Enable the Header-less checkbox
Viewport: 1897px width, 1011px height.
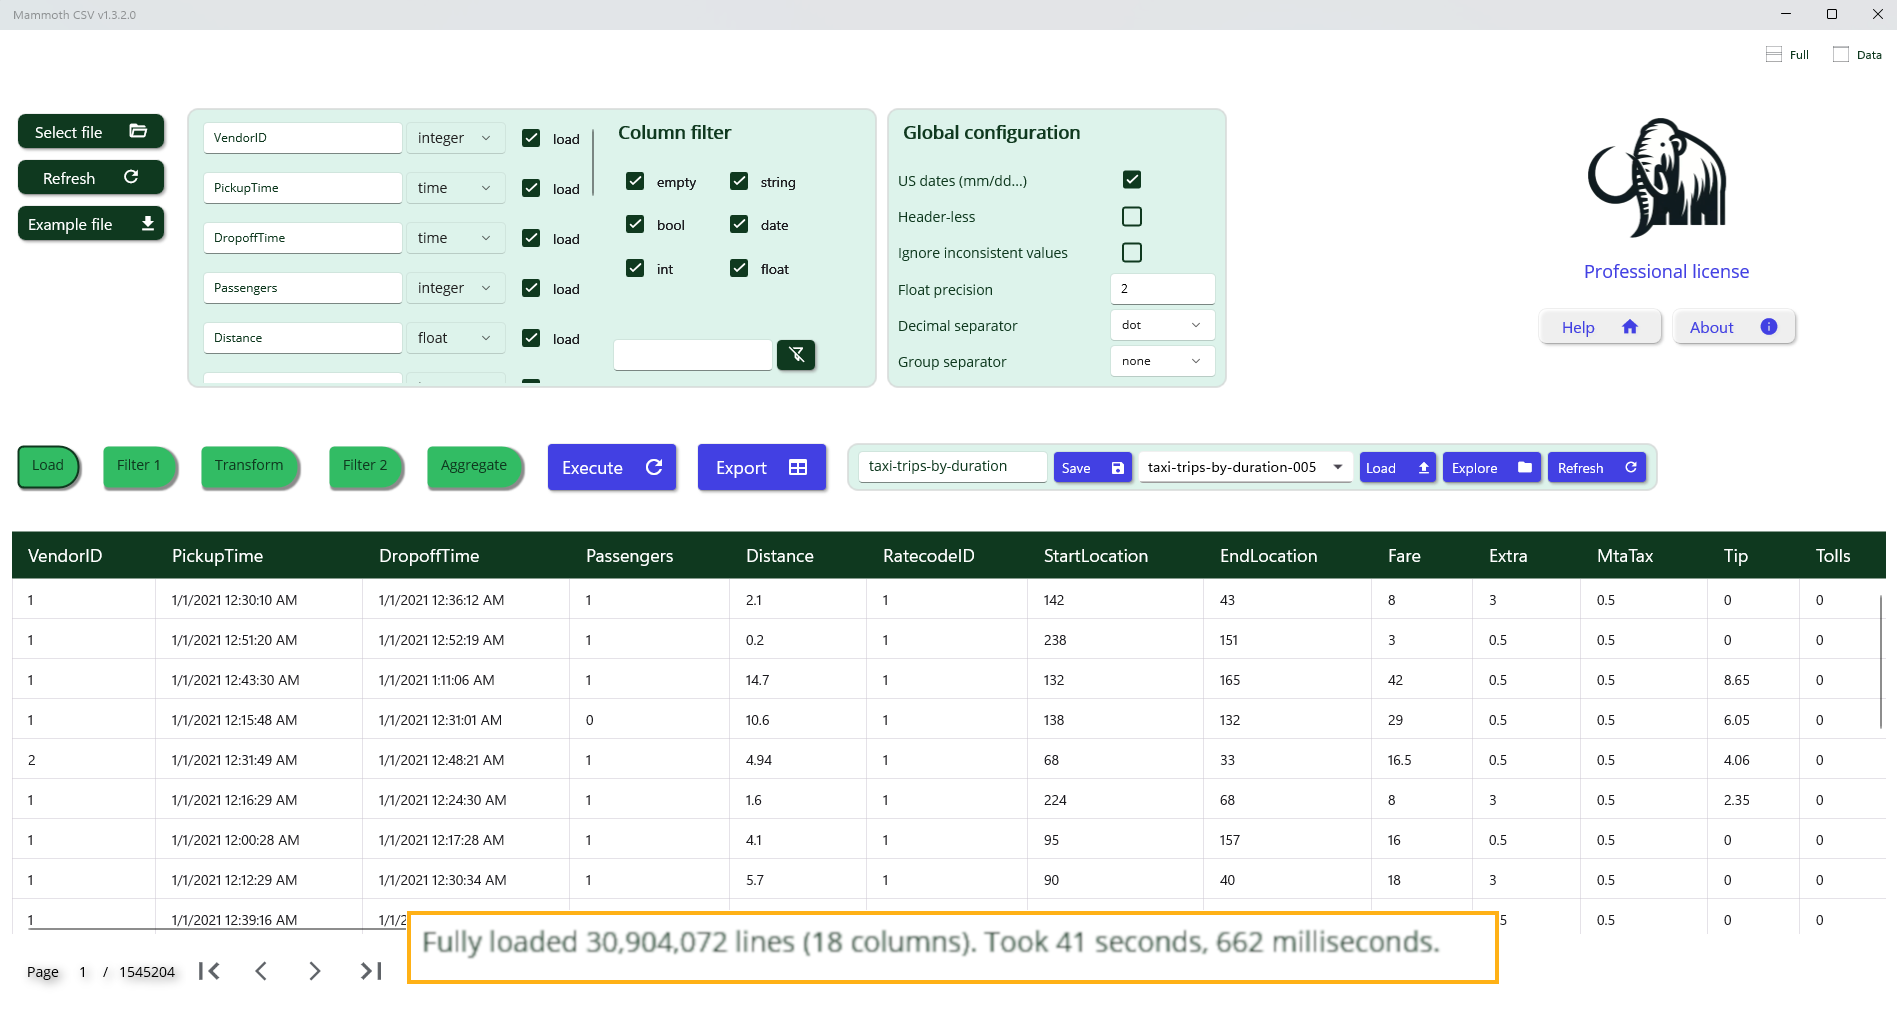click(1131, 217)
